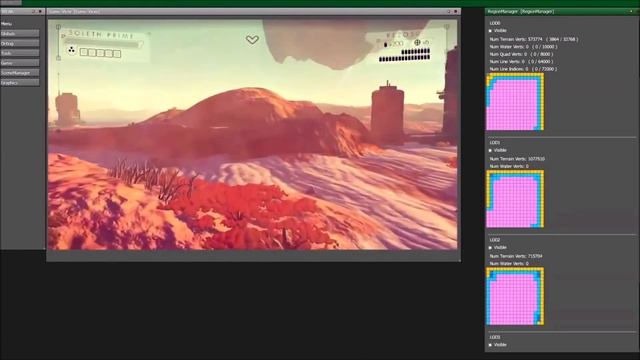Click the Menu heading in left panel
This screenshot has width=640, height=360.
pos(6,24)
